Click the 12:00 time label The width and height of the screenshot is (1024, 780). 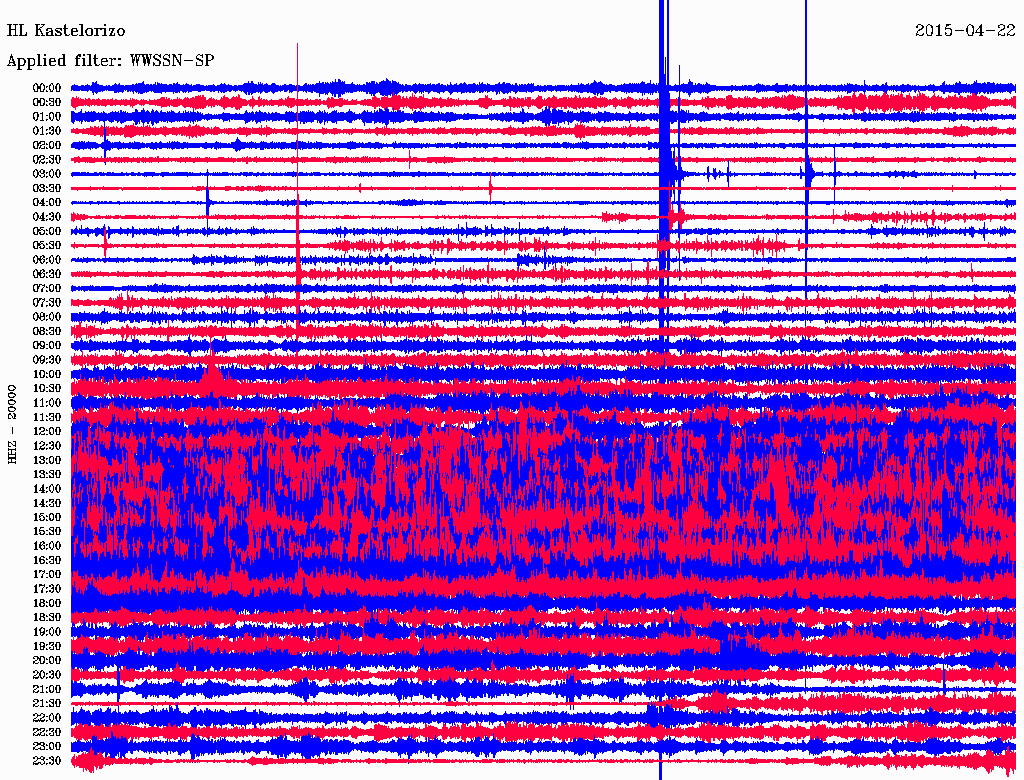tap(47, 432)
